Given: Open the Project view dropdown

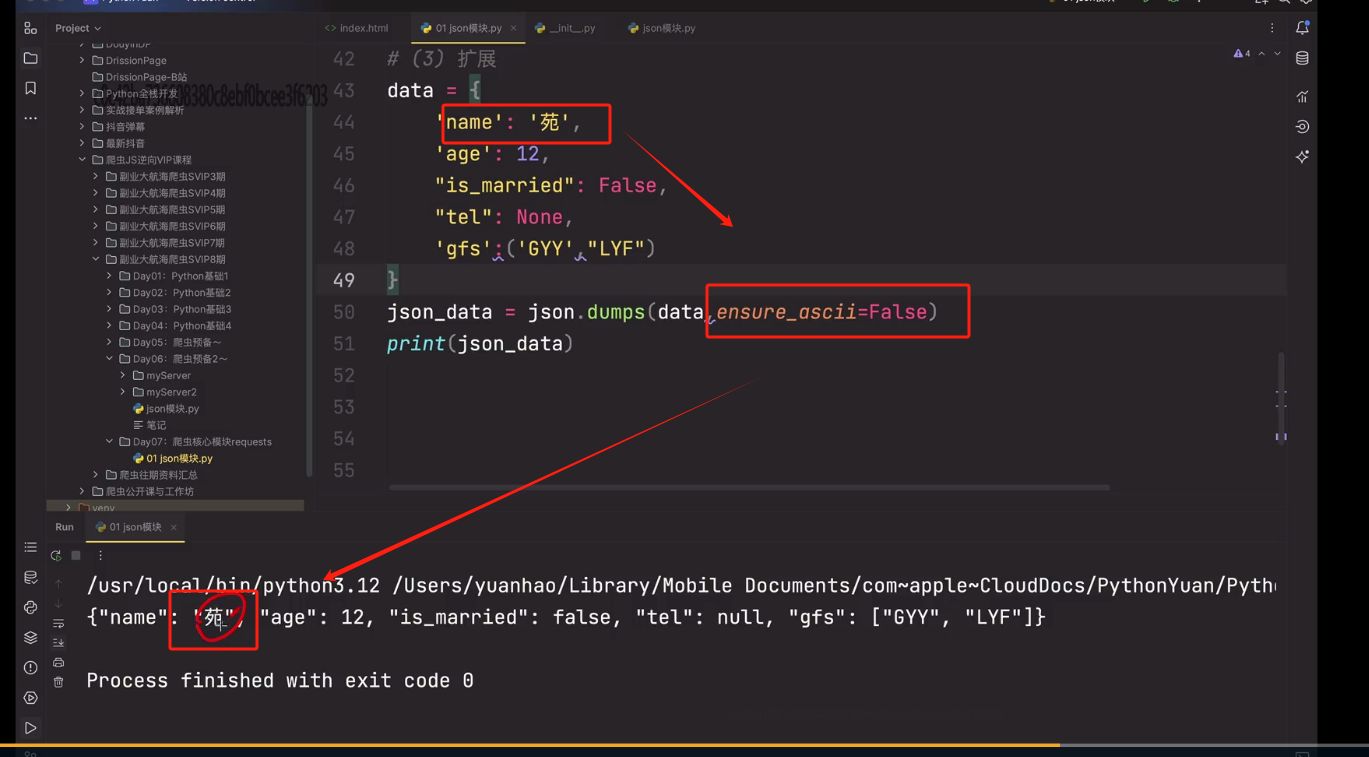Looking at the screenshot, I should 78,28.
